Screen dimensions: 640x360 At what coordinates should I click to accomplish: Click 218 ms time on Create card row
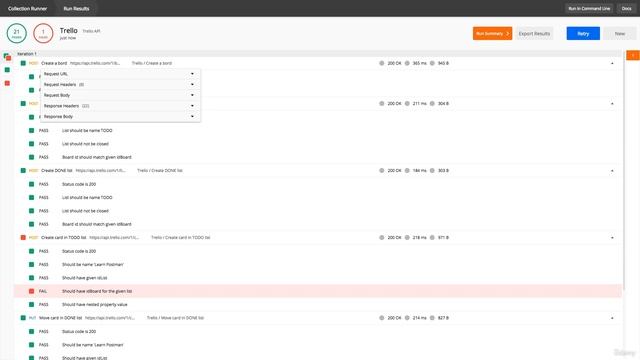click(x=420, y=238)
